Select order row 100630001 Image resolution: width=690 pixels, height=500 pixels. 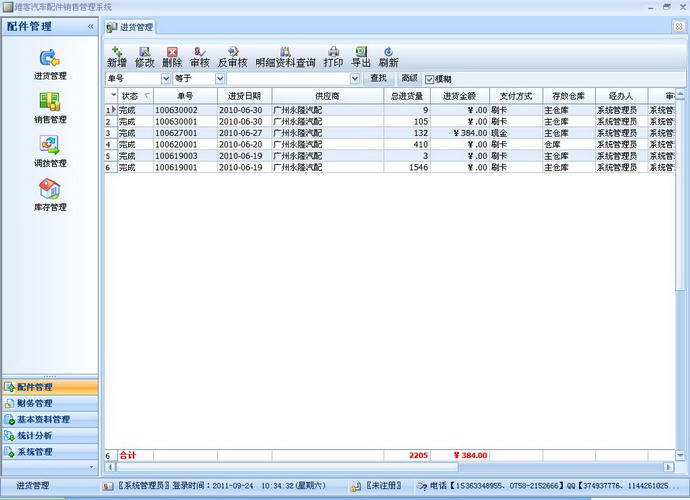389,121
